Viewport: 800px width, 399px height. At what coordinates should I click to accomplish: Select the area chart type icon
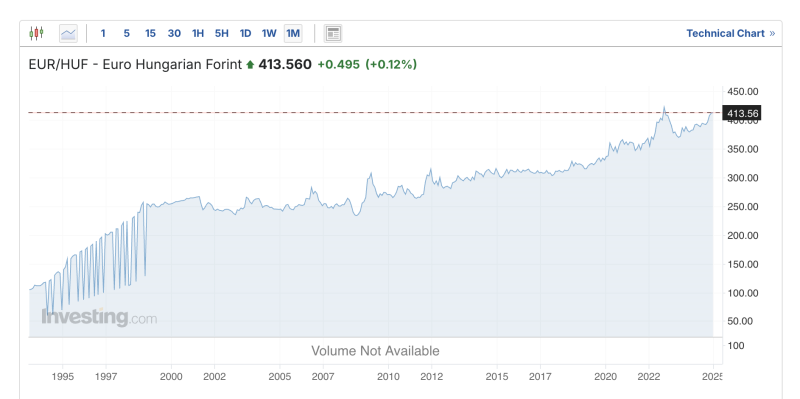(x=68, y=34)
